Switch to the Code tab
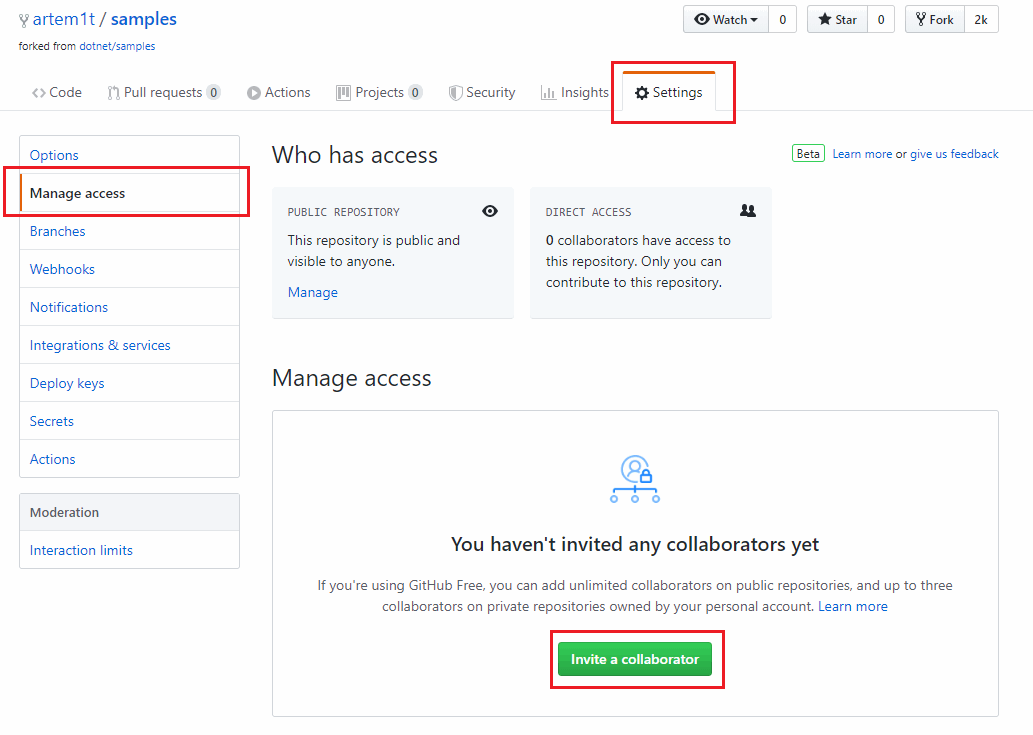The height and width of the screenshot is (735, 1033). coord(57,92)
